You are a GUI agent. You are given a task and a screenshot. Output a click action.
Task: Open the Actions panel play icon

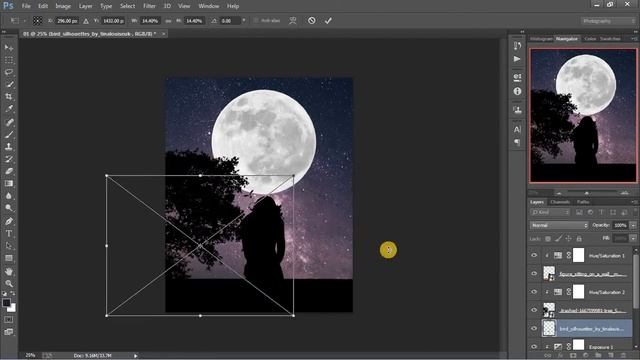(517, 59)
